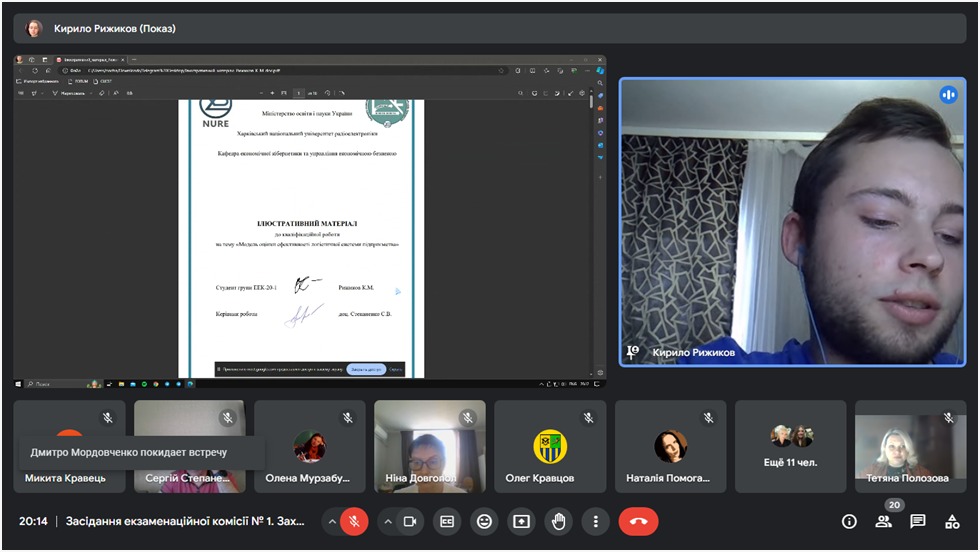
Task: Raise your hand in the meeting
Action: pyautogui.click(x=558, y=521)
